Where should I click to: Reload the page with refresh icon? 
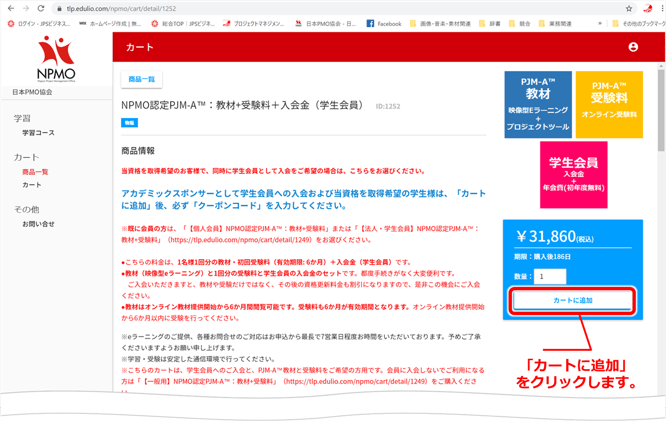(x=41, y=8)
